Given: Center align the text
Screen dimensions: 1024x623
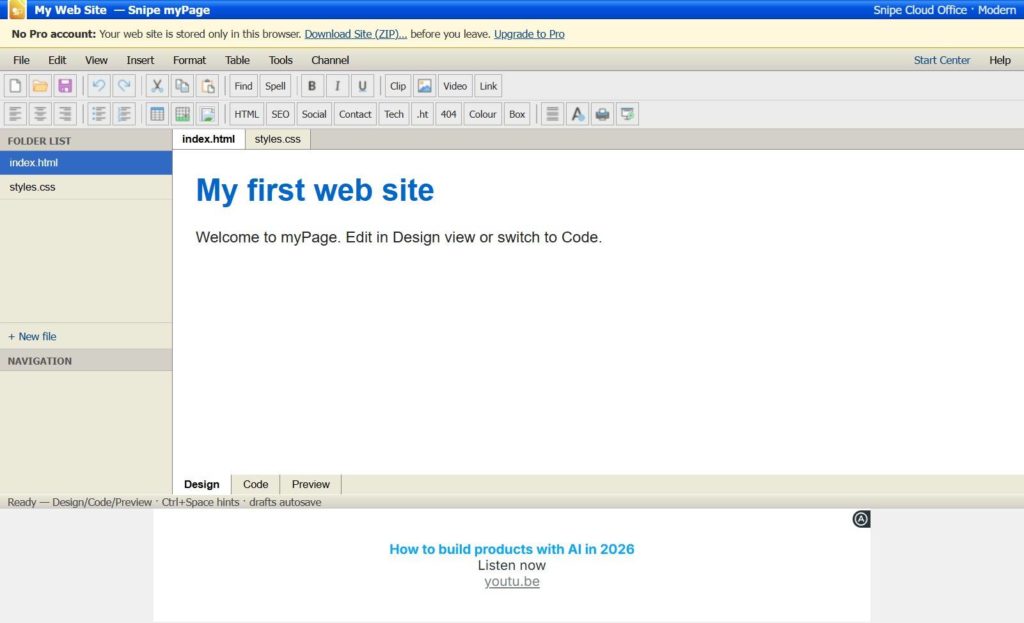Looking at the screenshot, I should pyautogui.click(x=40, y=114).
